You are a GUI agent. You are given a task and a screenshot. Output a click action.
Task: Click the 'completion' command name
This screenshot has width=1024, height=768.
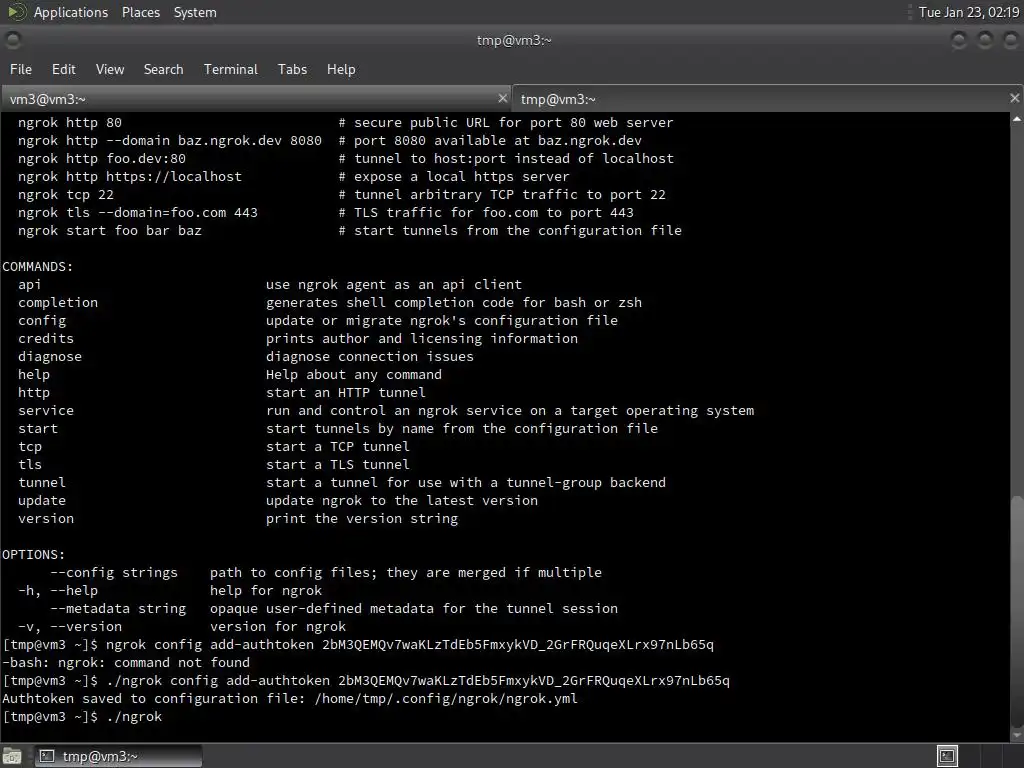pyautogui.click(x=58, y=302)
